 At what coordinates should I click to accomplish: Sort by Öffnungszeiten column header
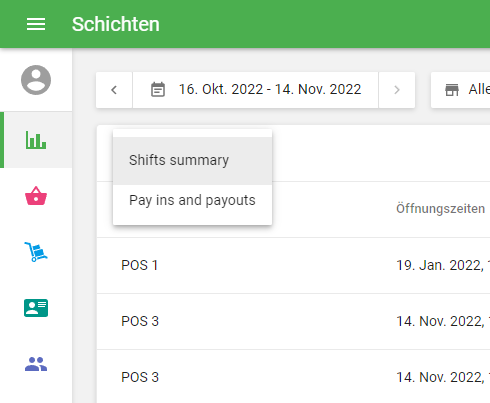click(x=440, y=209)
